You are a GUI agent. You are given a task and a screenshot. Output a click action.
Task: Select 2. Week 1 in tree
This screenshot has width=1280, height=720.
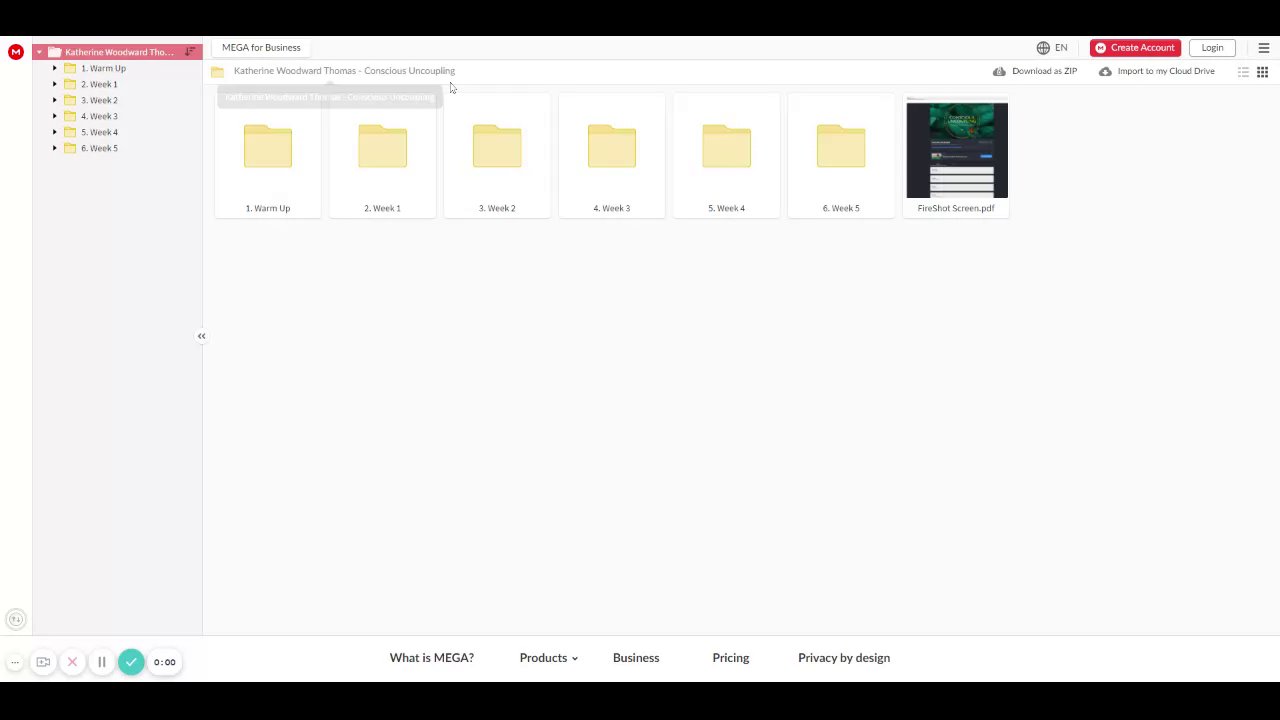coord(99,84)
